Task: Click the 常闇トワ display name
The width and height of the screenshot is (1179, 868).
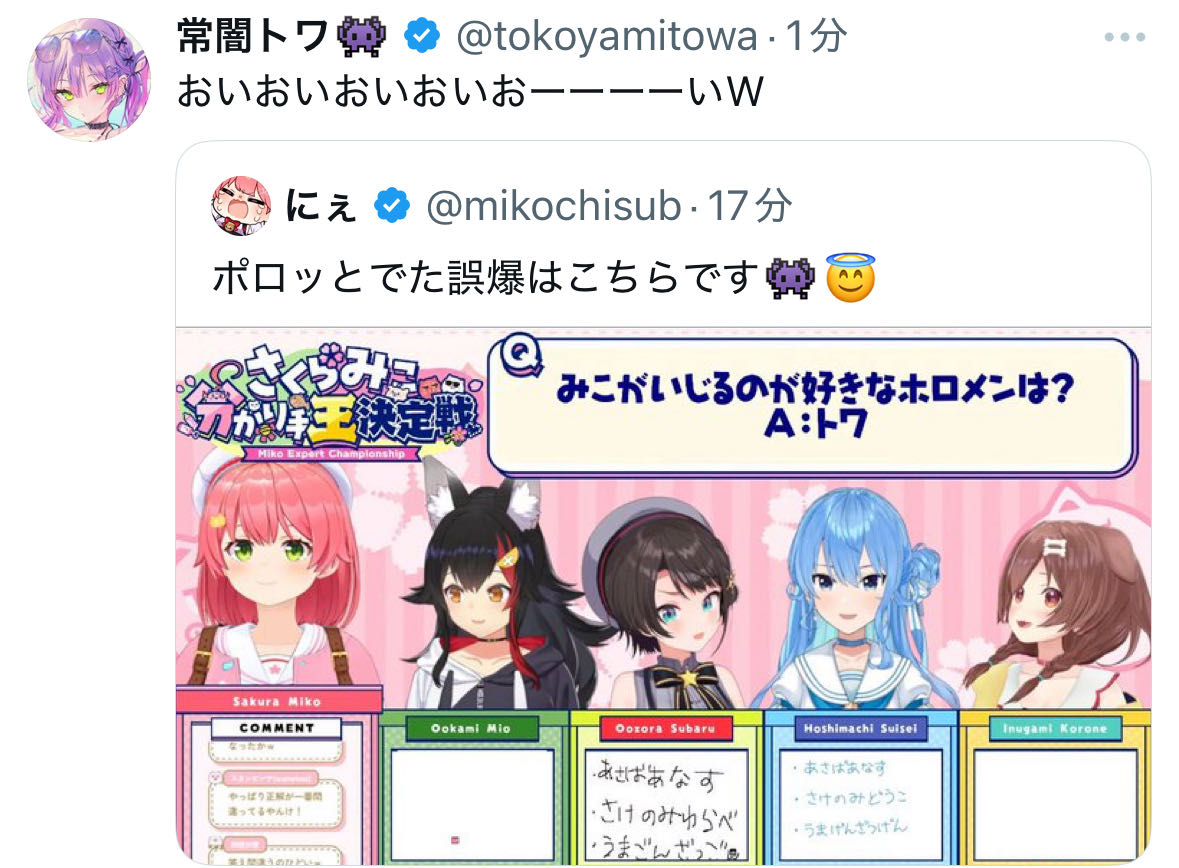Action: pos(253,36)
